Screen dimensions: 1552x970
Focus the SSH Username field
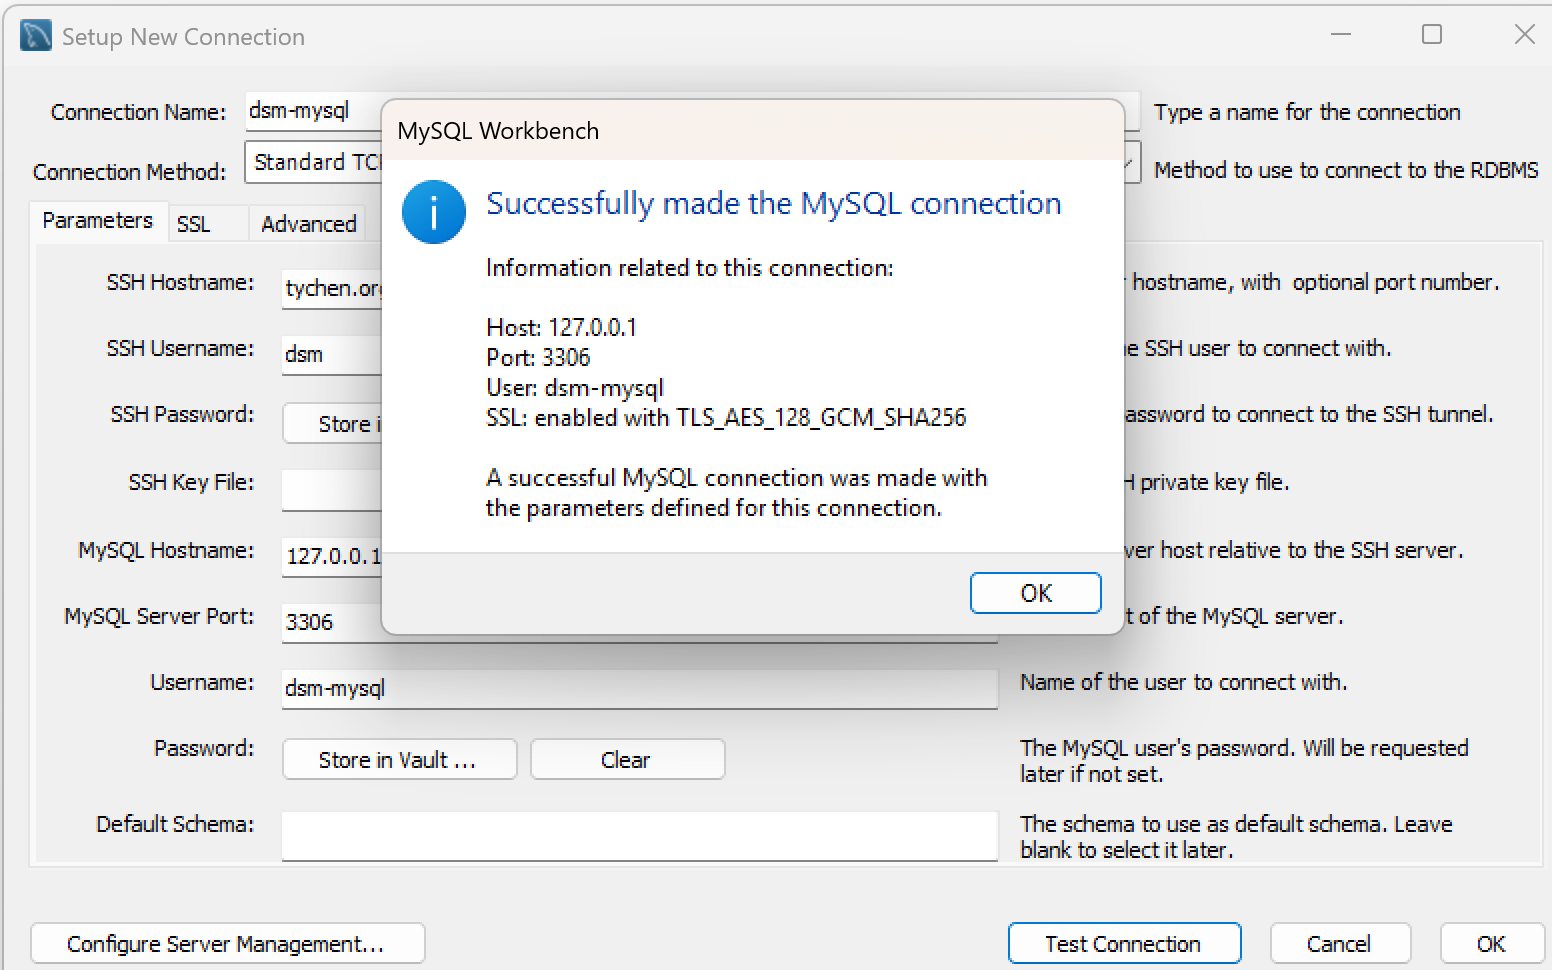pyautogui.click(x=330, y=354)
